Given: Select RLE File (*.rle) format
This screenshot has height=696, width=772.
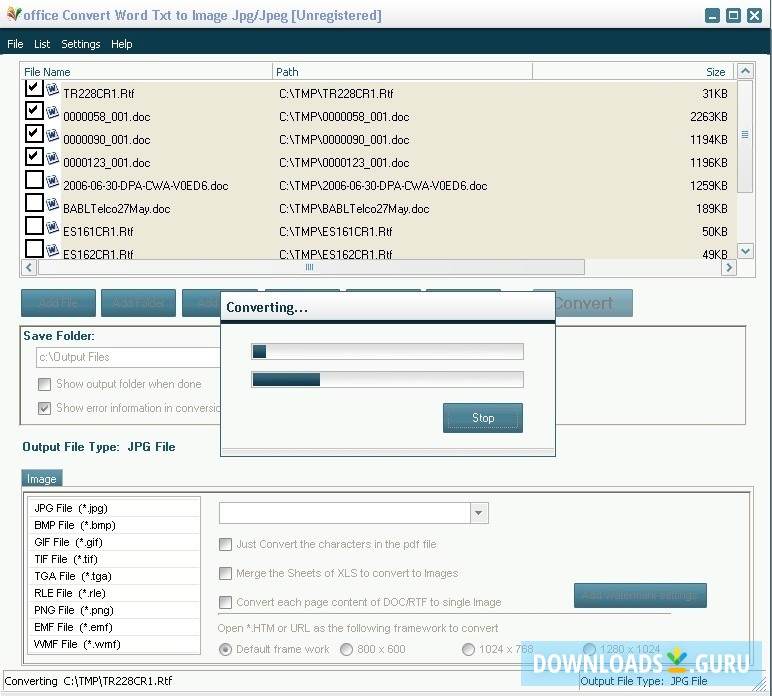Looking at the screenshot, I should (x=114, y=593).
